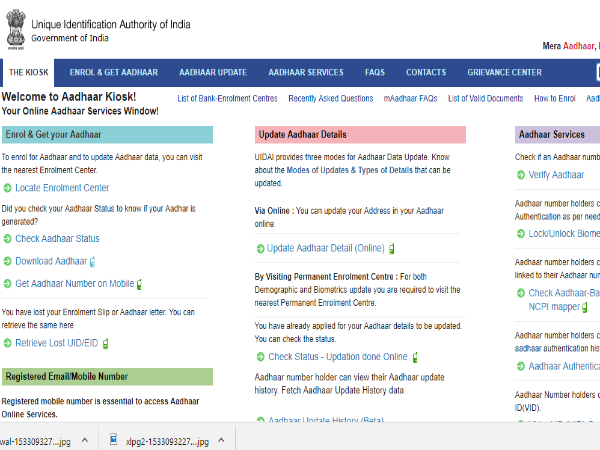The height and width of the screenshot is (450, 600).
Task: Click the Government of India emblem logo
Action: (15, 29)
